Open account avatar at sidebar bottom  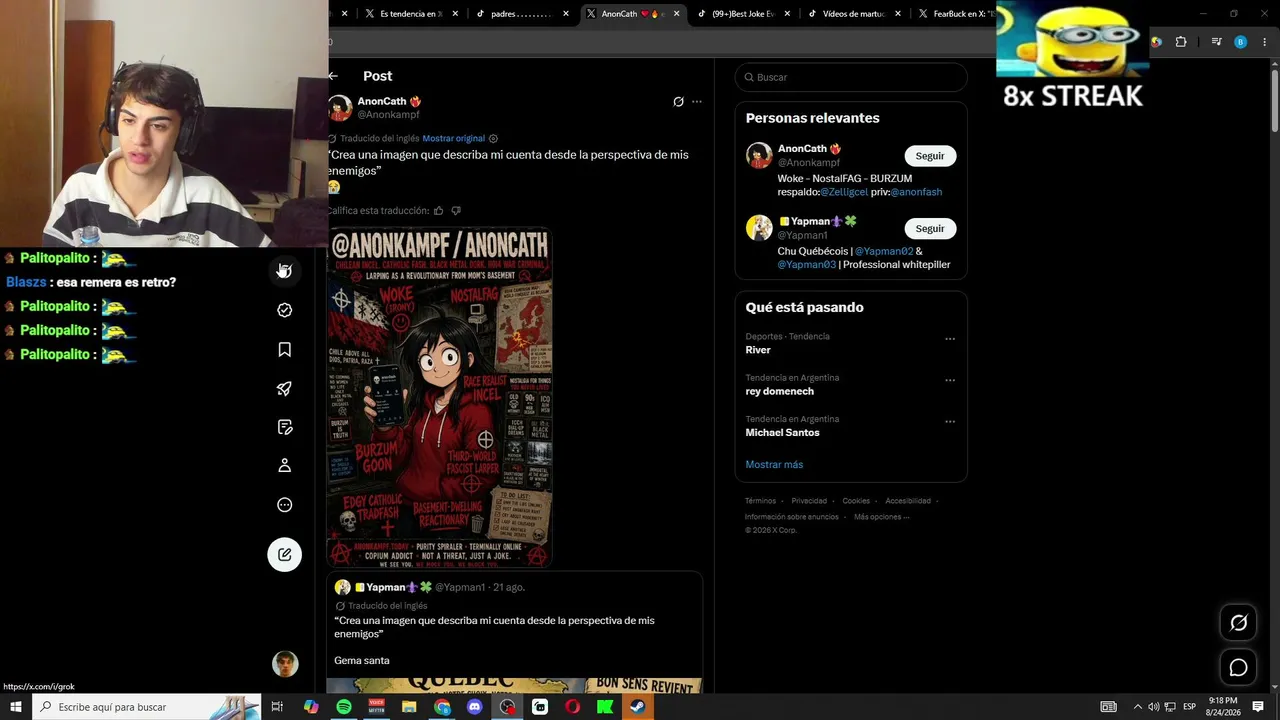(285, 664)
